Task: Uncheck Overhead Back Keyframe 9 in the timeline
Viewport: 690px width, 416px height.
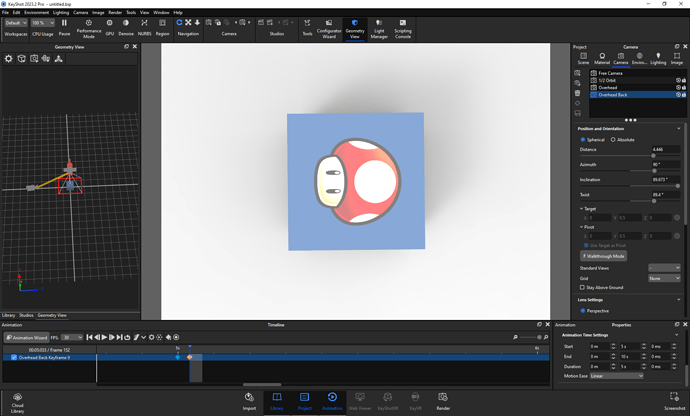Action: point(14,357)
